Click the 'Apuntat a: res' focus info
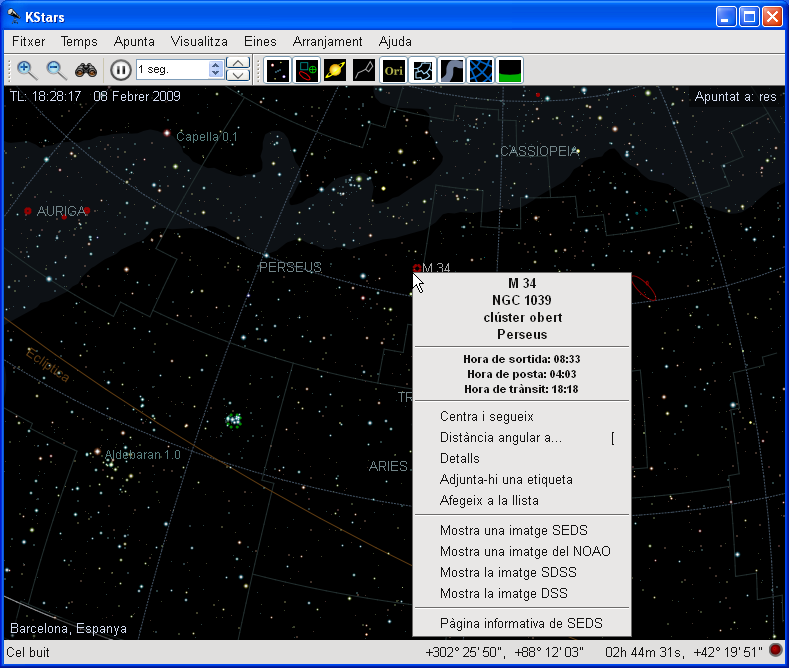 pyautogui.click(x=735, y=97)
